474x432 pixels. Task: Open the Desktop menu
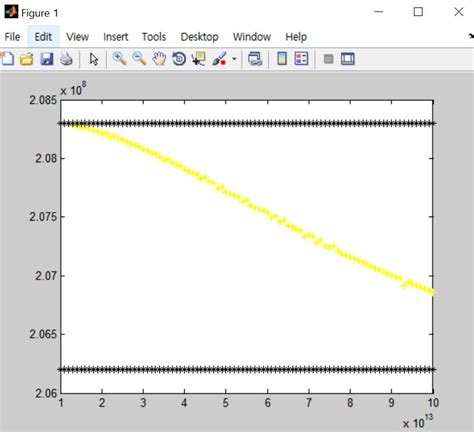199,37
